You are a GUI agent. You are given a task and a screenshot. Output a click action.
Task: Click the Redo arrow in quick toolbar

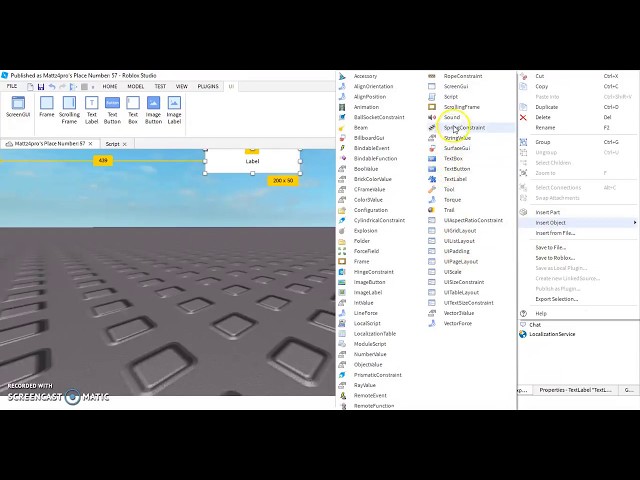(x=62, y=87)
